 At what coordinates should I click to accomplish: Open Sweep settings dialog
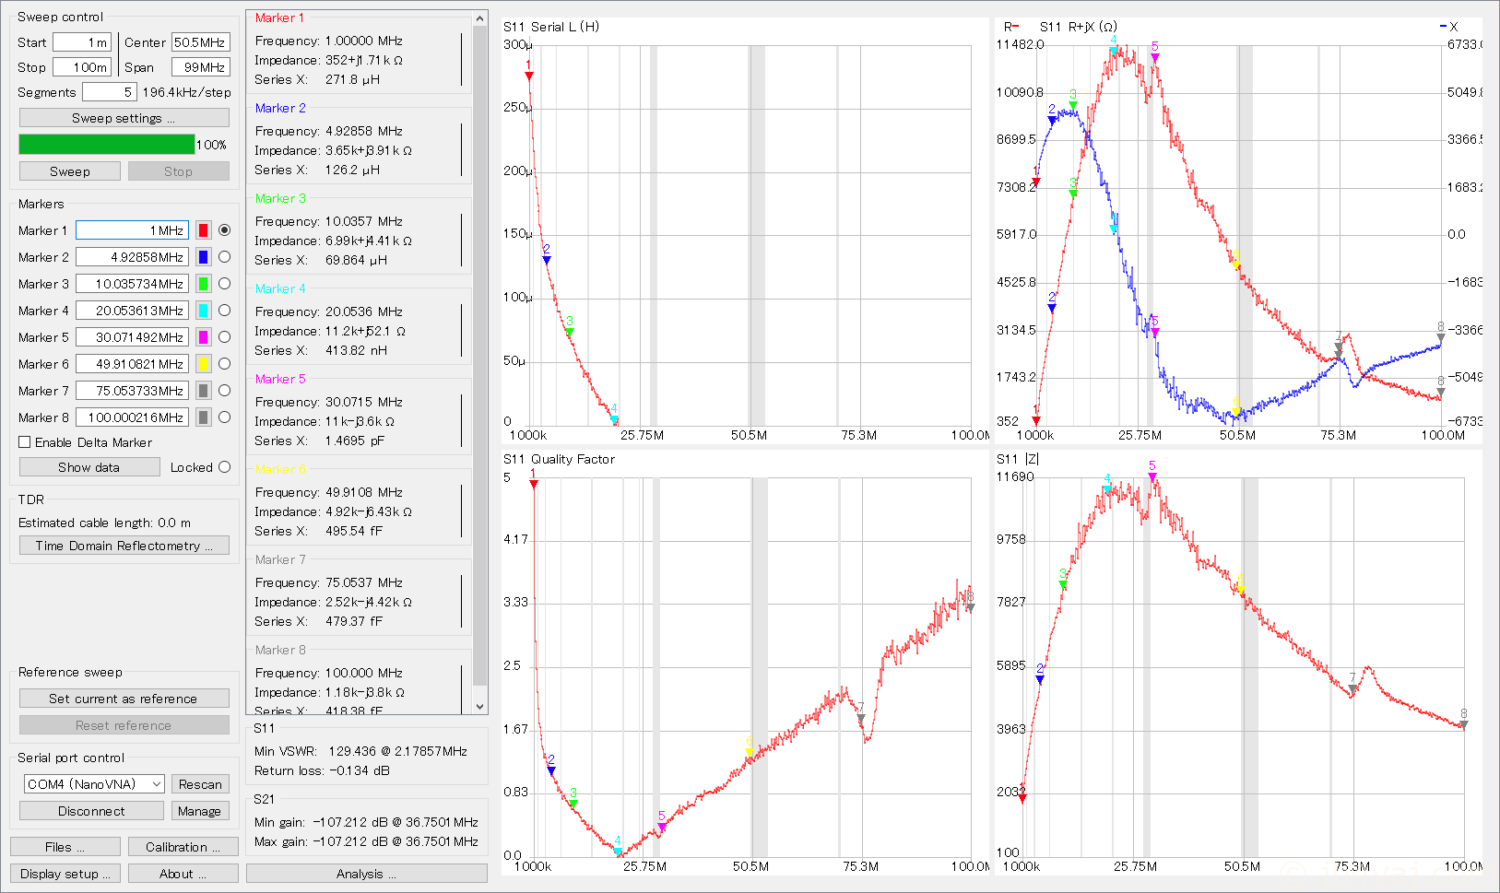[x=124, y=118]
